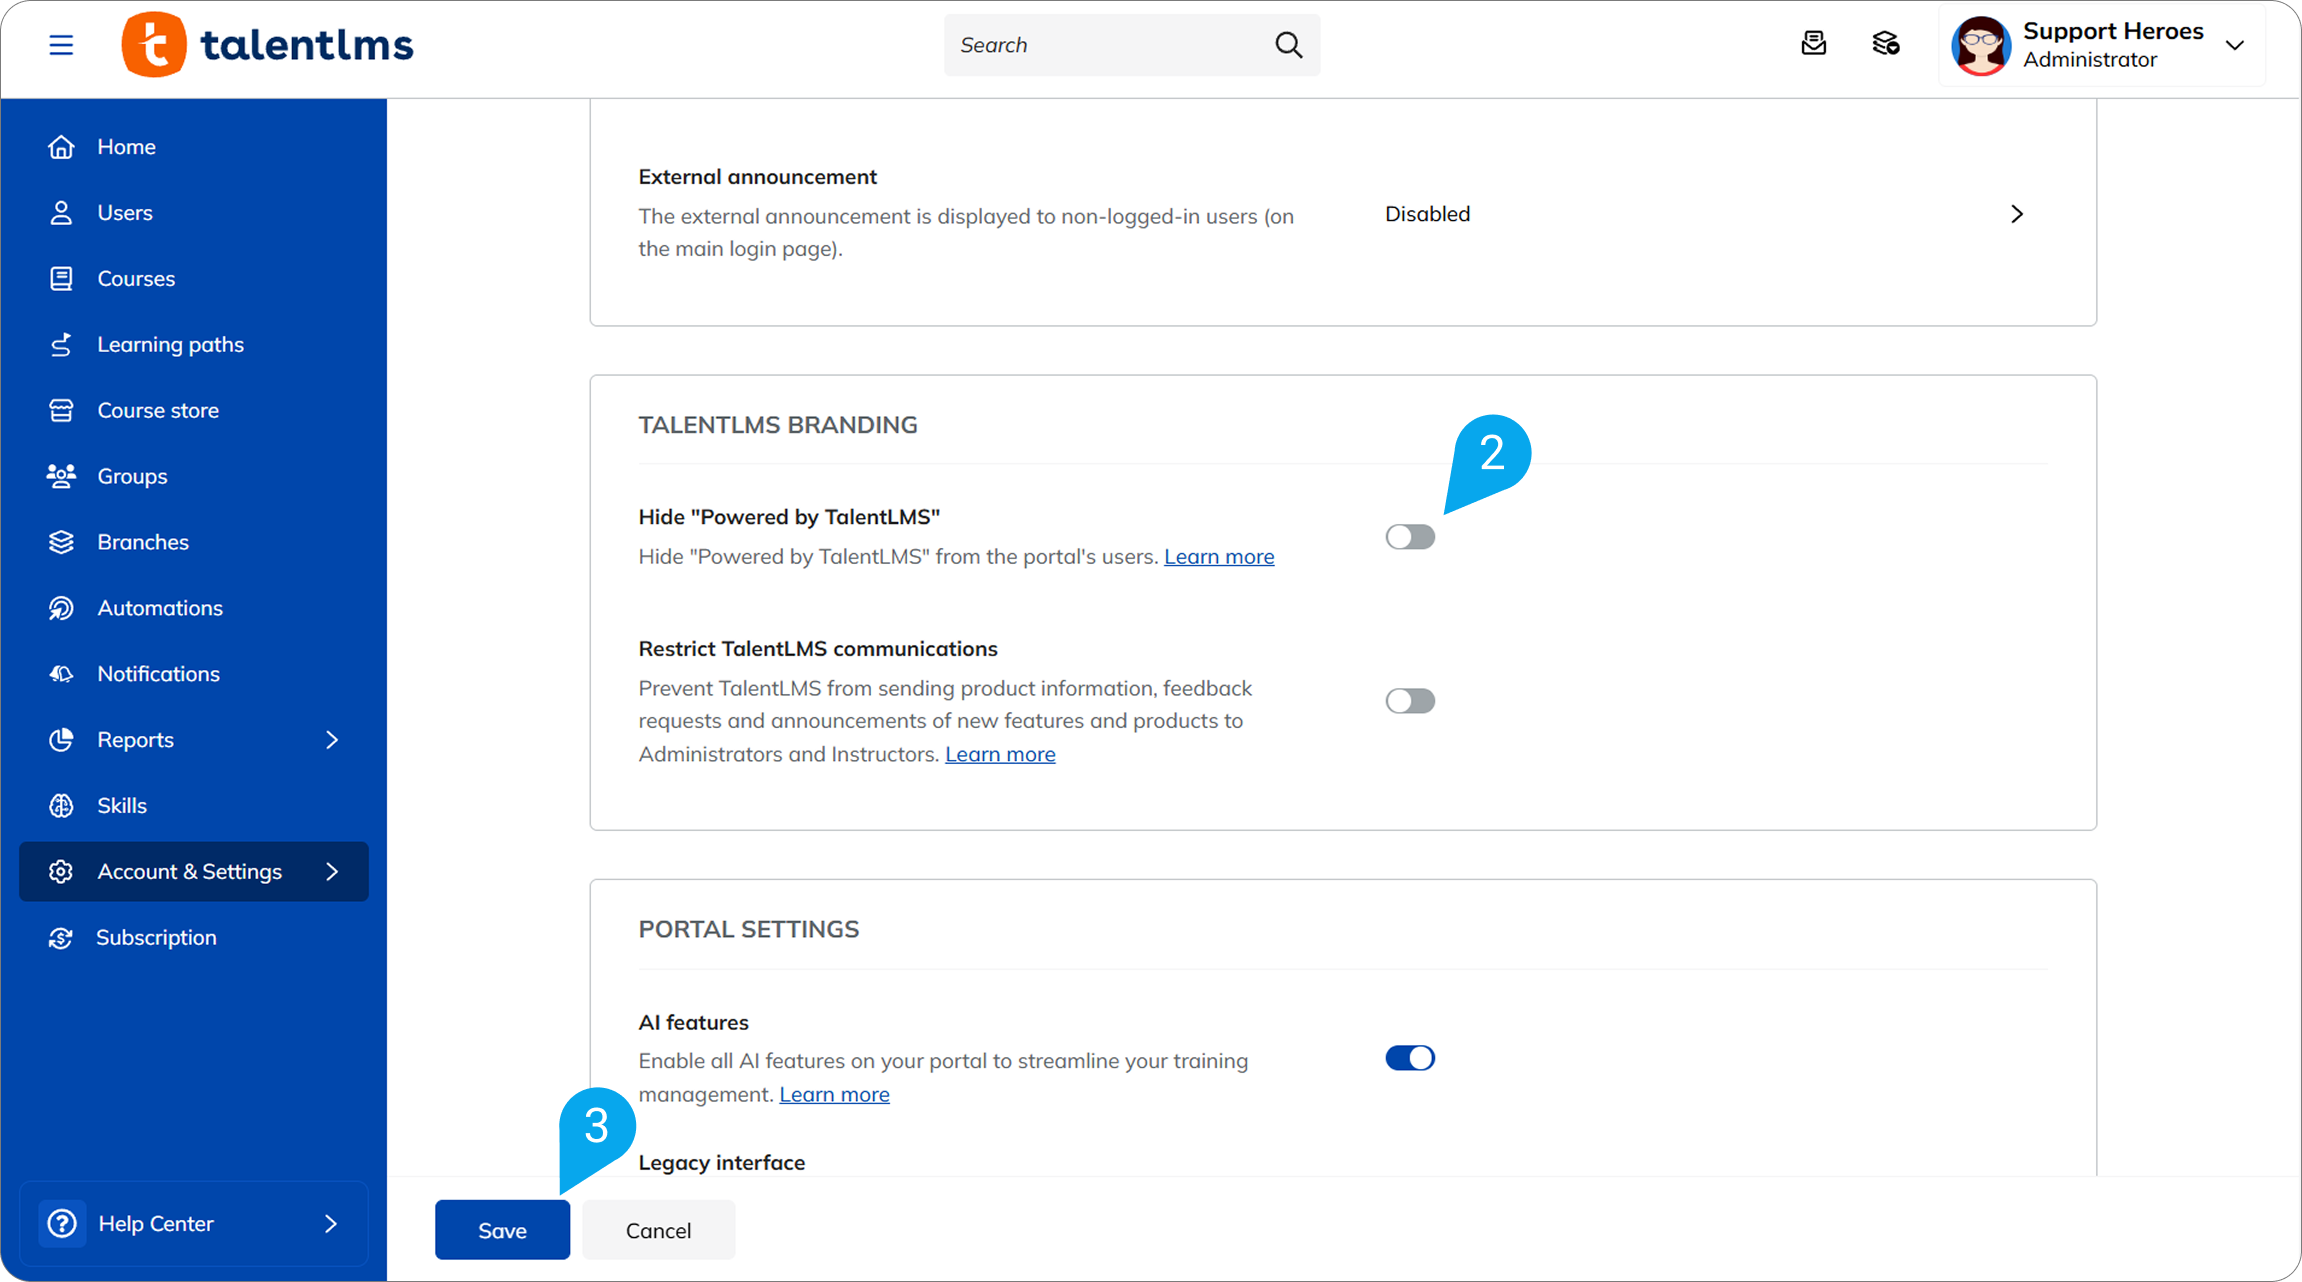Enable Hide "Powered by TalentLMS" toggle
The image size is (2302, 1282).
point(1409,537)
